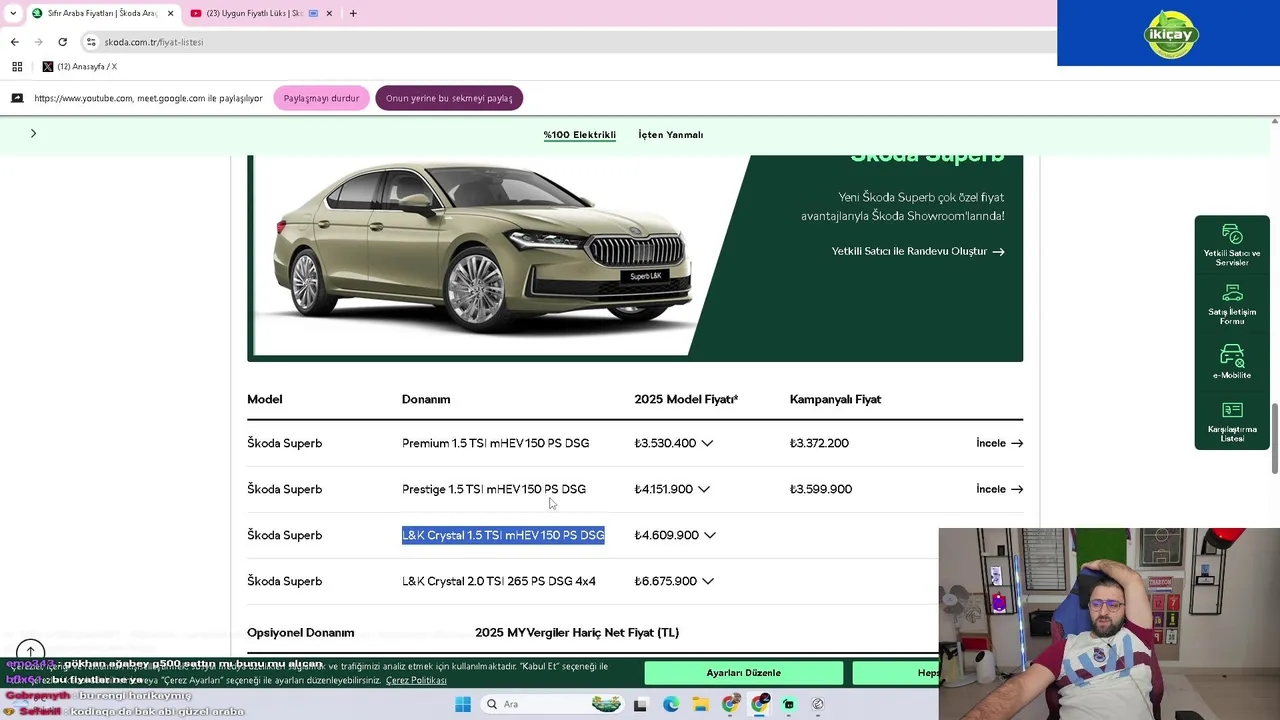Viewport: 1280px width, 720px height.
Task: Click the 2025 Model Fiyatı column header
Action: pos(686,399)
